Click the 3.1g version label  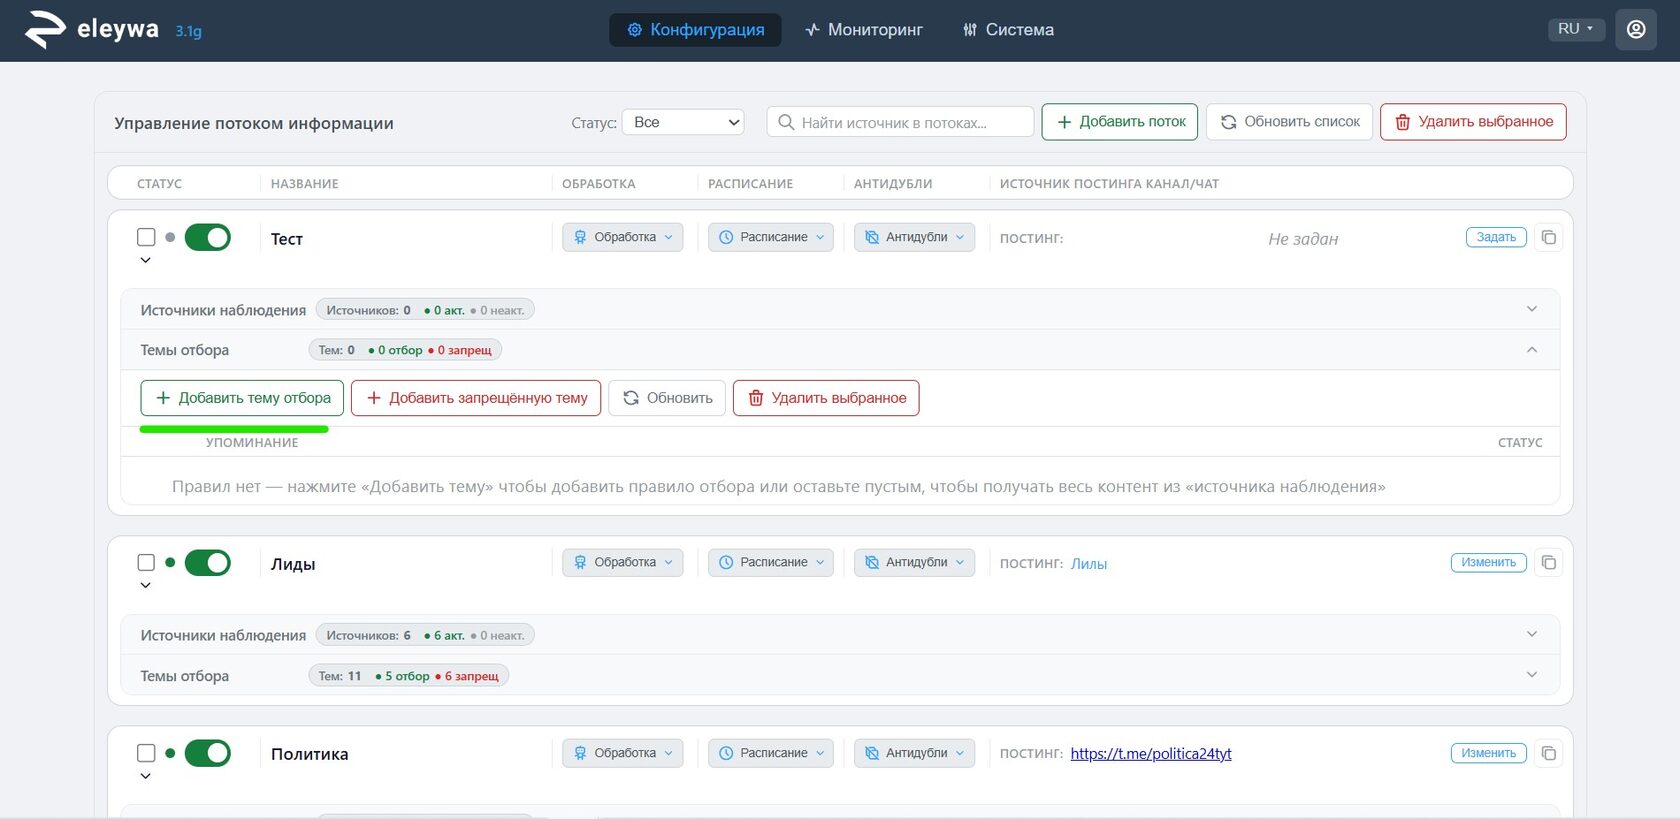[x=189, y=31]
